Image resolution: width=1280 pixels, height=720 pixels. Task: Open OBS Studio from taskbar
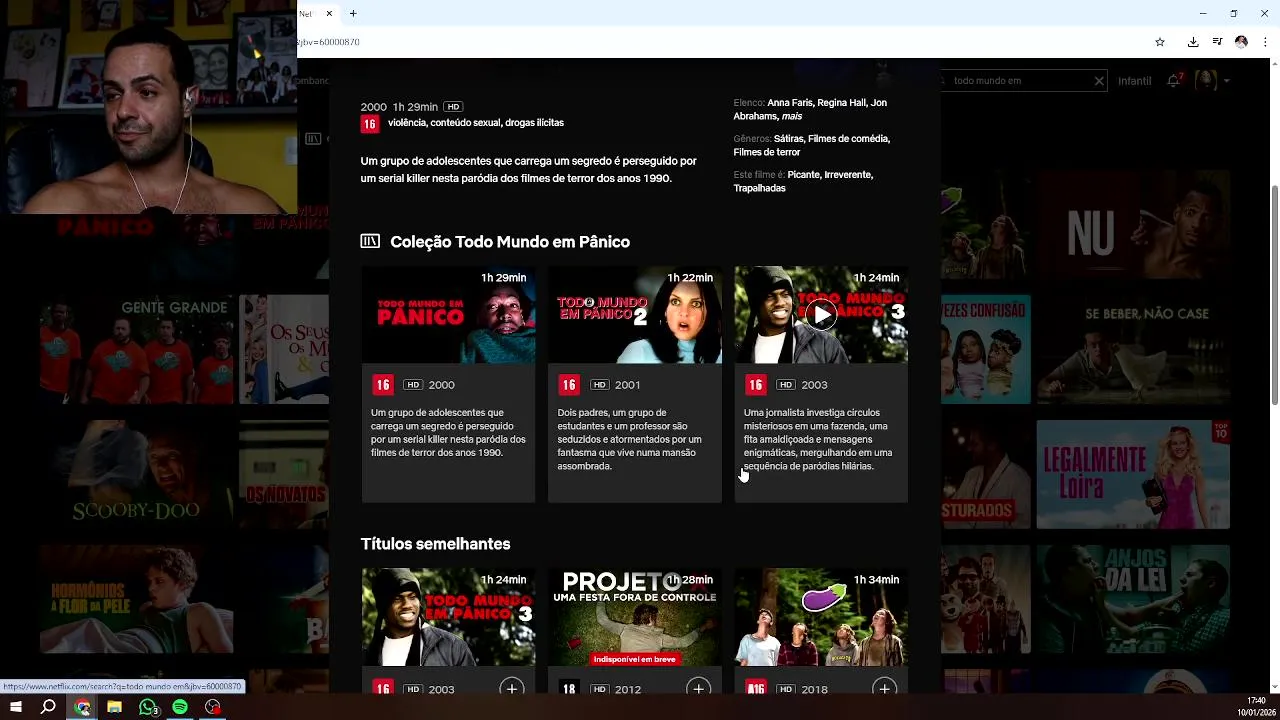212,707
